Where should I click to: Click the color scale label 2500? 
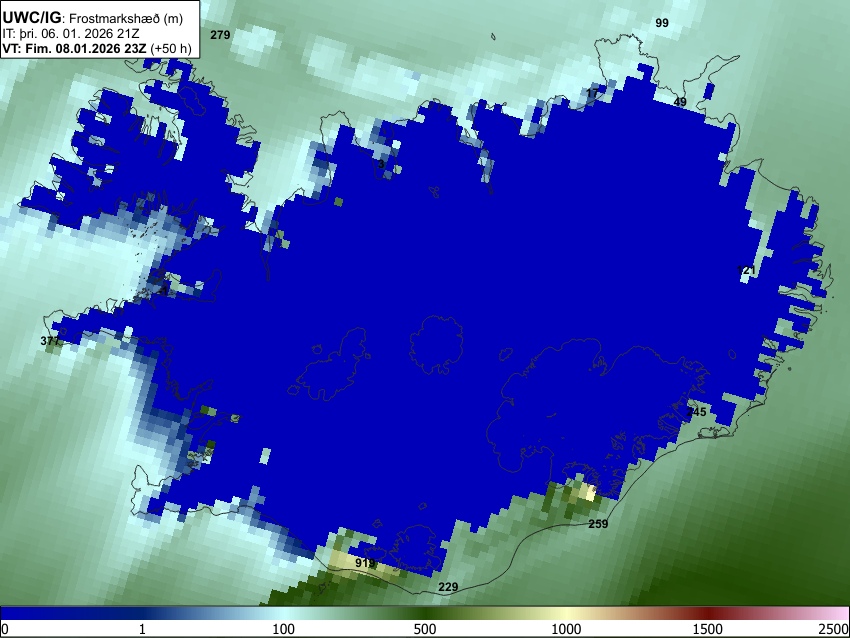coord(834,629)
